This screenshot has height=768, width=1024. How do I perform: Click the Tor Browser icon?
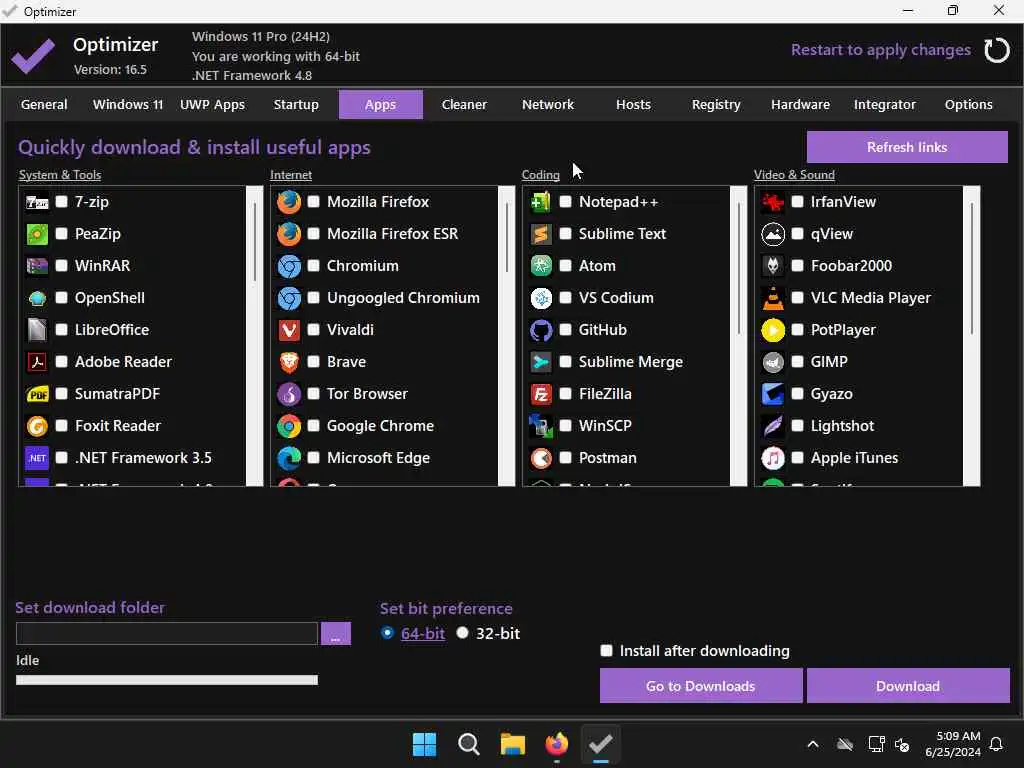pyautogui.click(x=289, y=394)
